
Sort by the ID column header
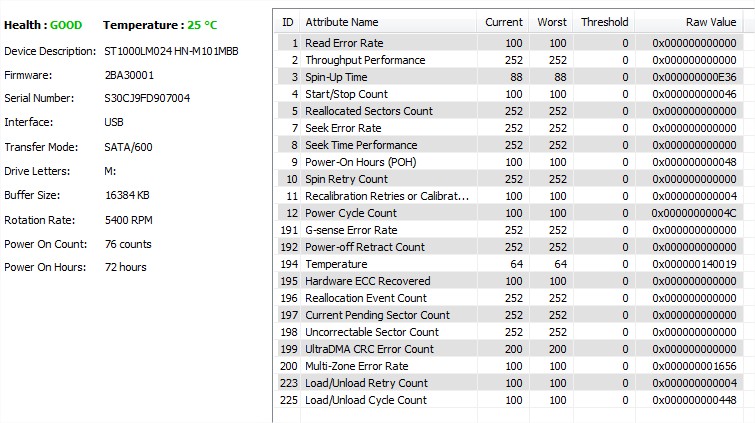click(288, 22)
